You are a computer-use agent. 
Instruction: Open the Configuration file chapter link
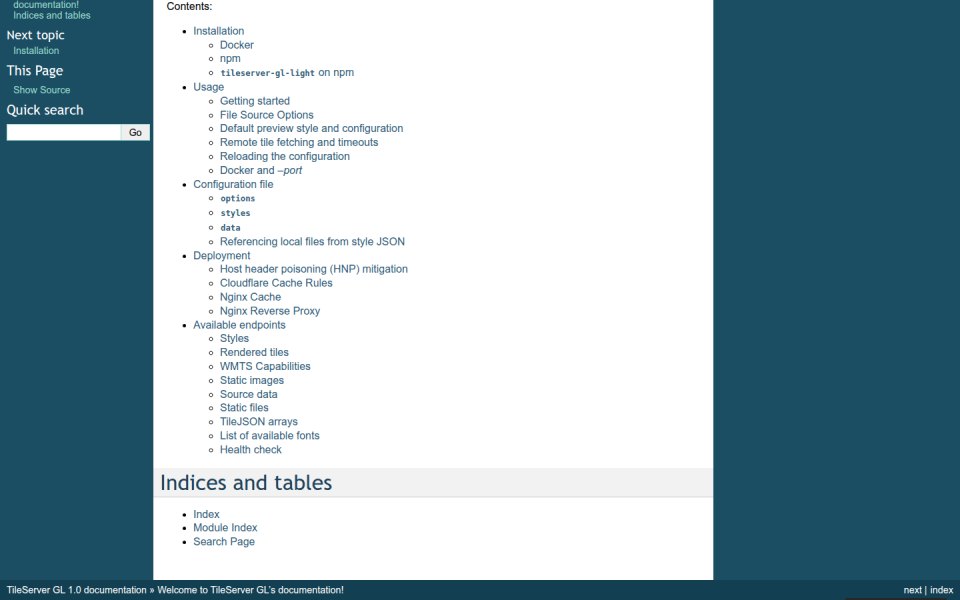[233, 184]
